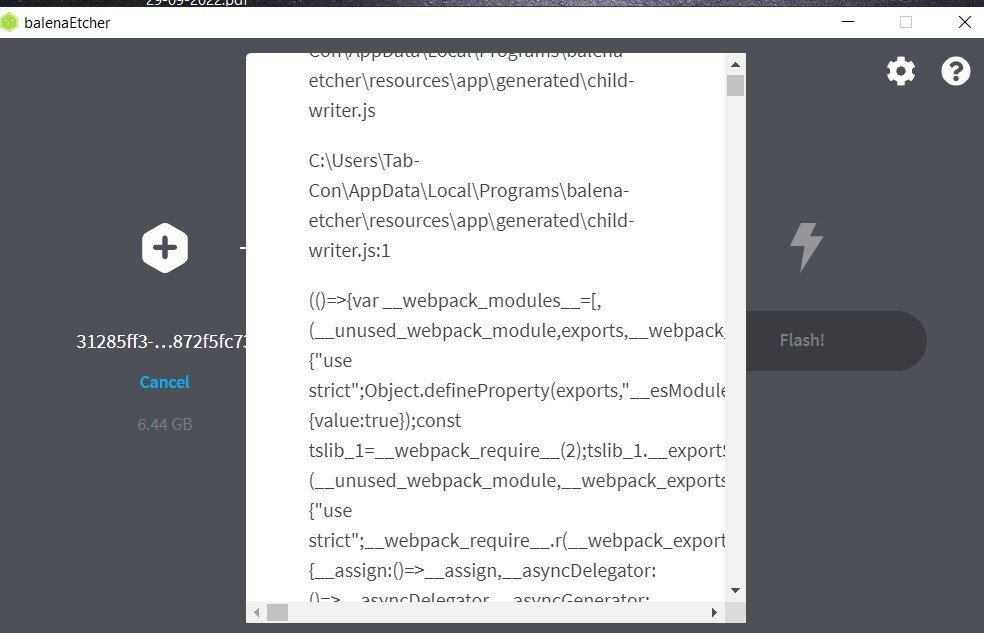Click the 6.44 GB size label
The image size is (984, 633).
(x=164, y=425)
